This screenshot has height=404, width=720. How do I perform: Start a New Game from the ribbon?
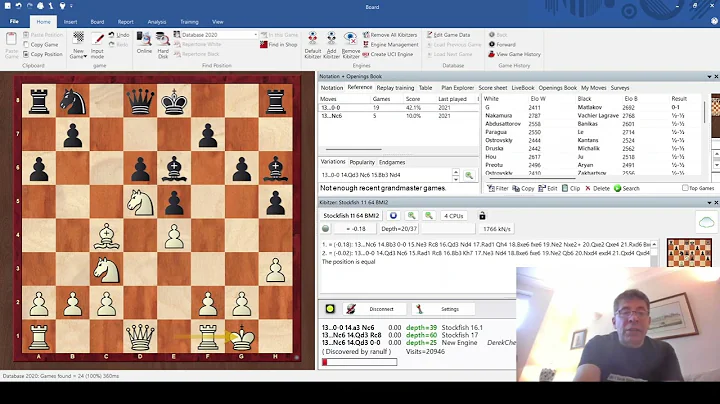79,45
